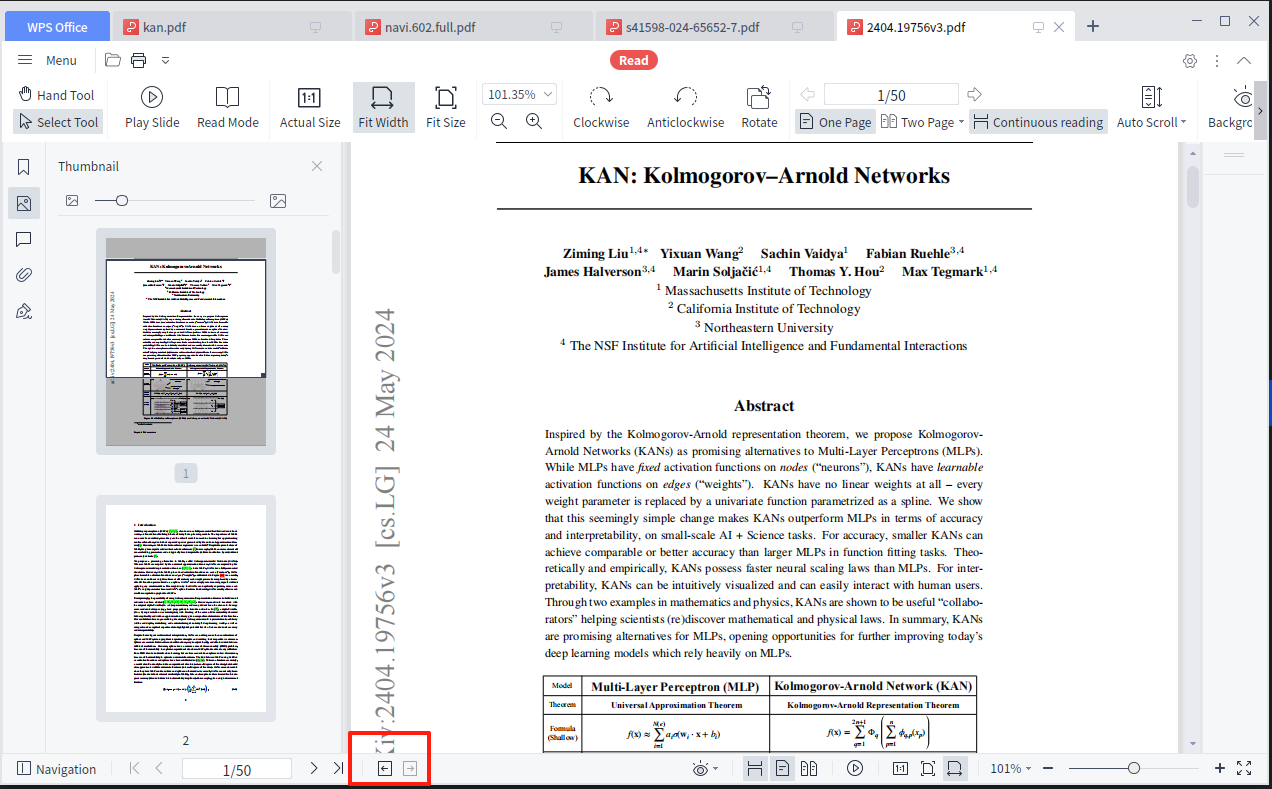Click the larger thumbnails icon
Image resolution: width=1272 pixels, height=789 pixels.
coord(278,201)
